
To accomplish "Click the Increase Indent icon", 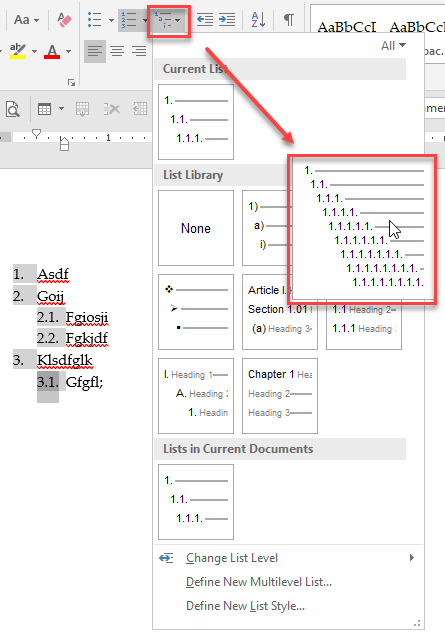I will tap(227, 19).
